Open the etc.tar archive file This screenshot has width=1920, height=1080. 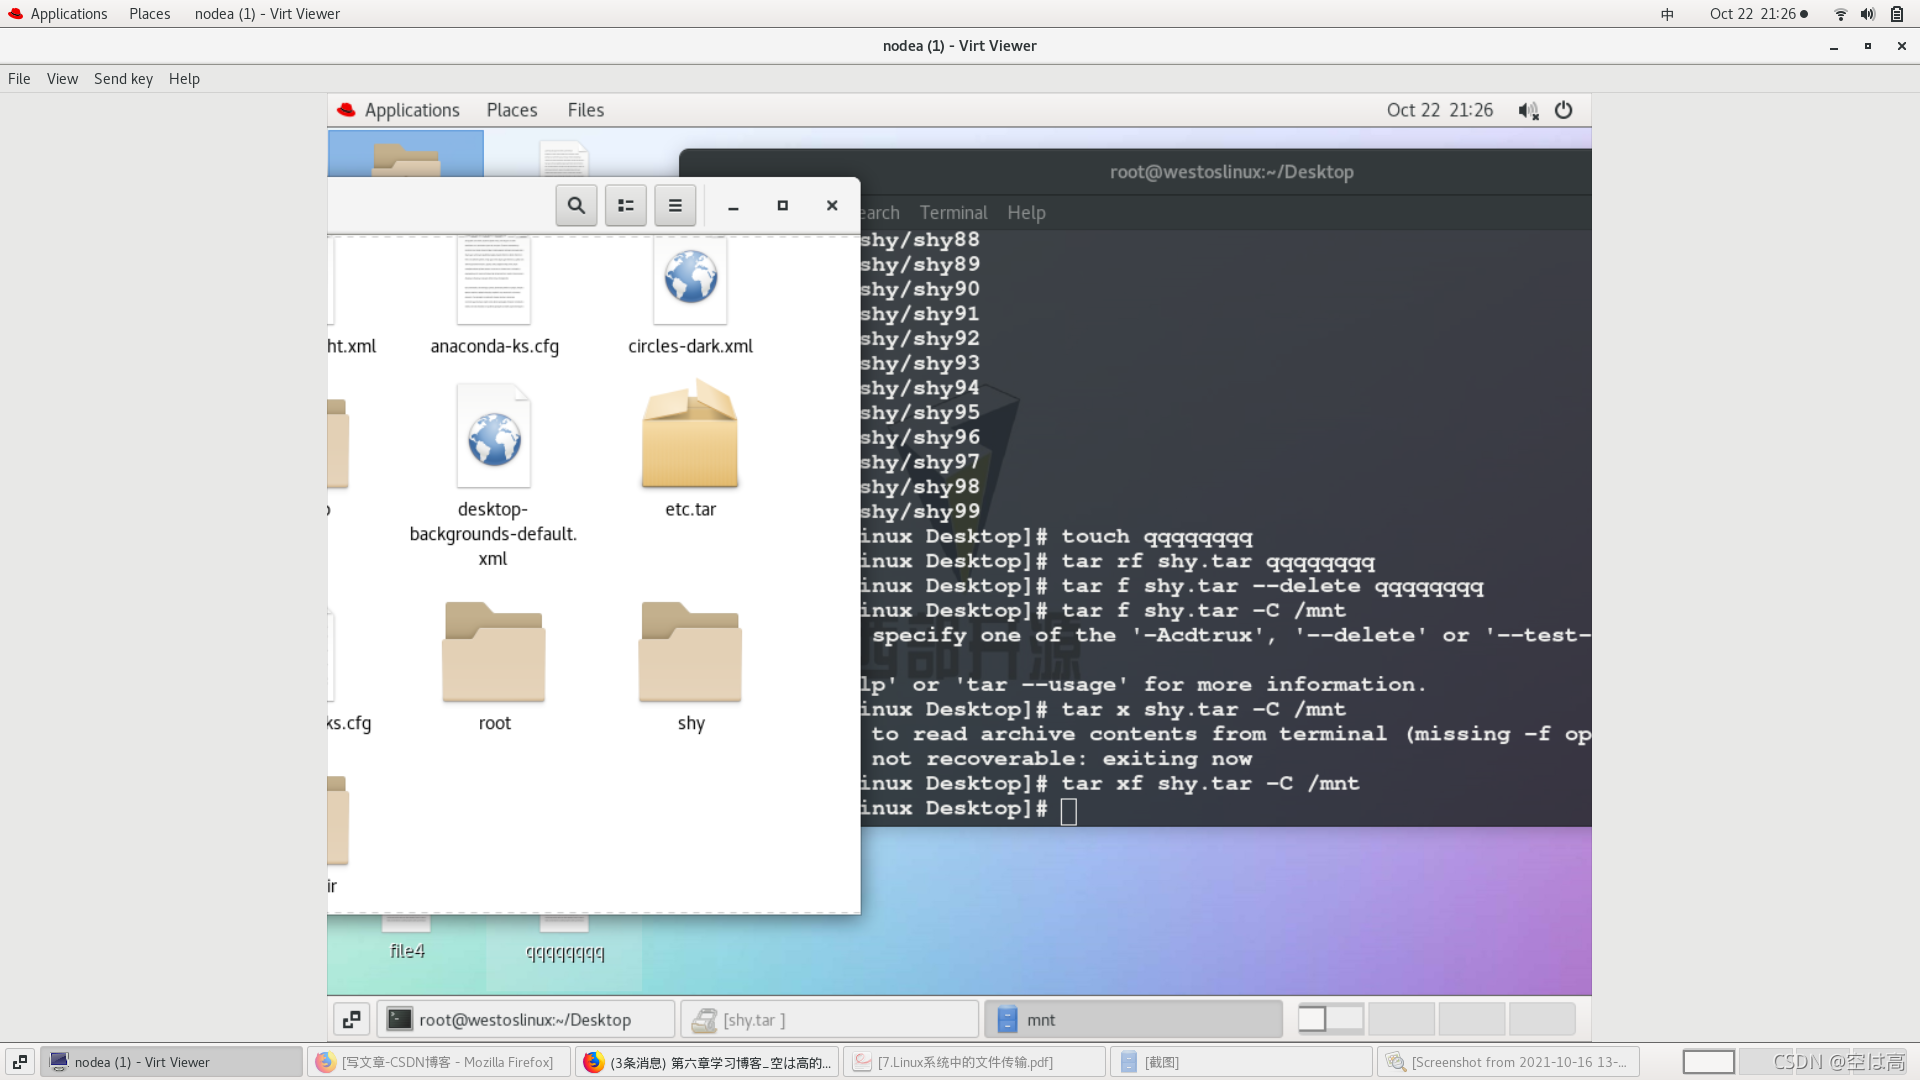pyautogui.click(x=690, y=436)
